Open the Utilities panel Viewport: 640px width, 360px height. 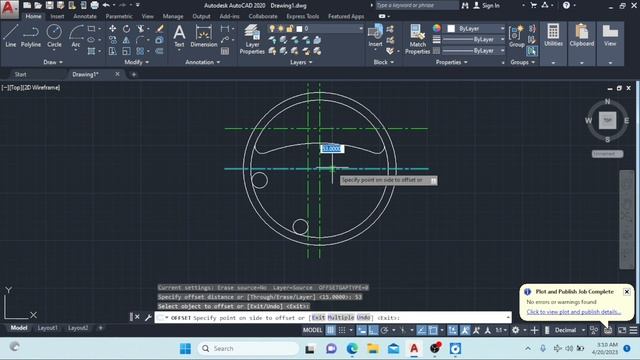click(553, 35)
